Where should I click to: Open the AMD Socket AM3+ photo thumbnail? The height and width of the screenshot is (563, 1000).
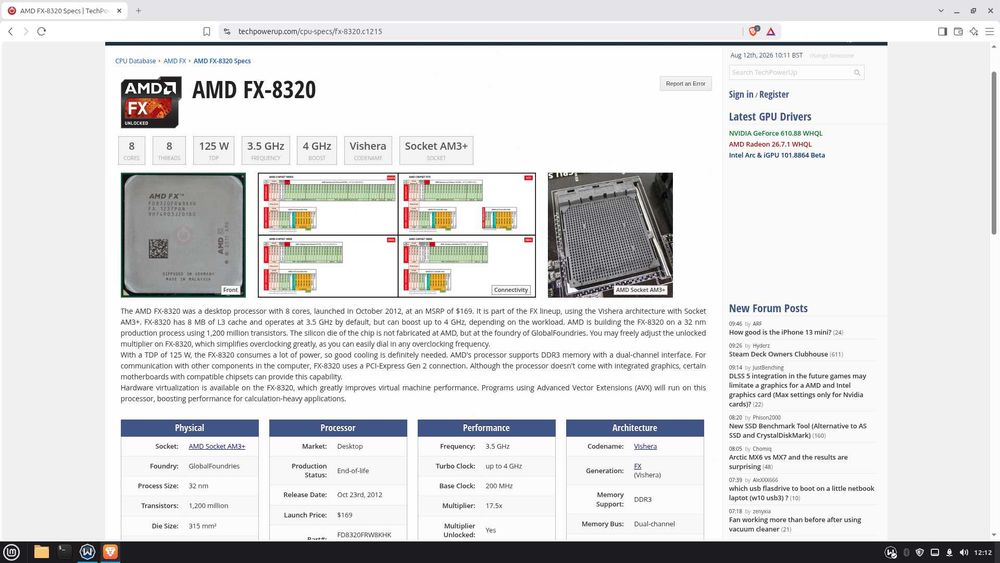pos(610,235)
